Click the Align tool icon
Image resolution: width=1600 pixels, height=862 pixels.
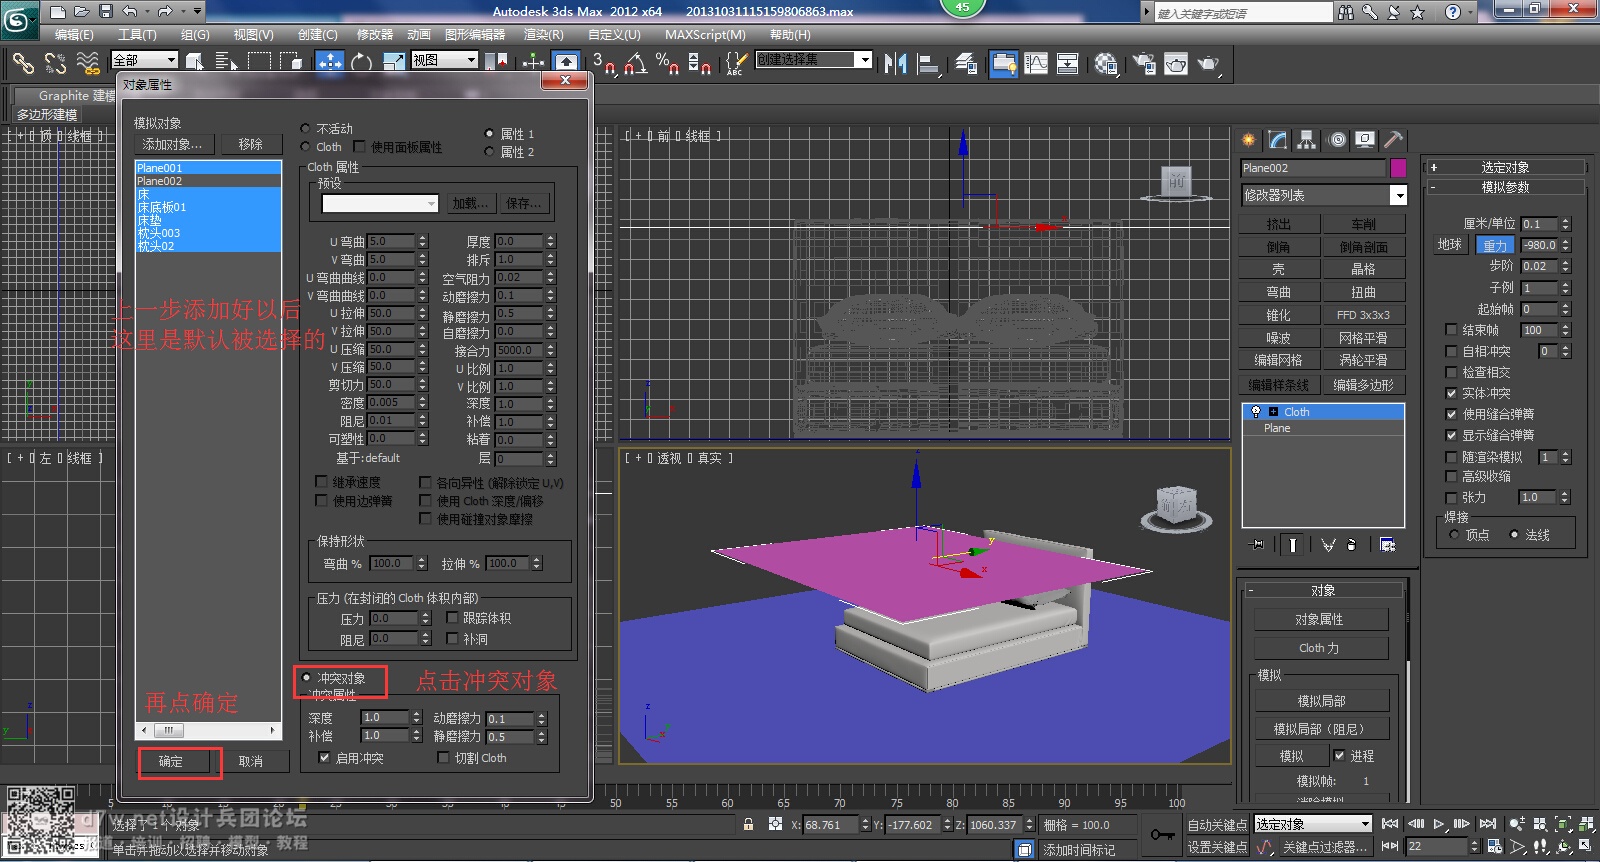point(929,63)
